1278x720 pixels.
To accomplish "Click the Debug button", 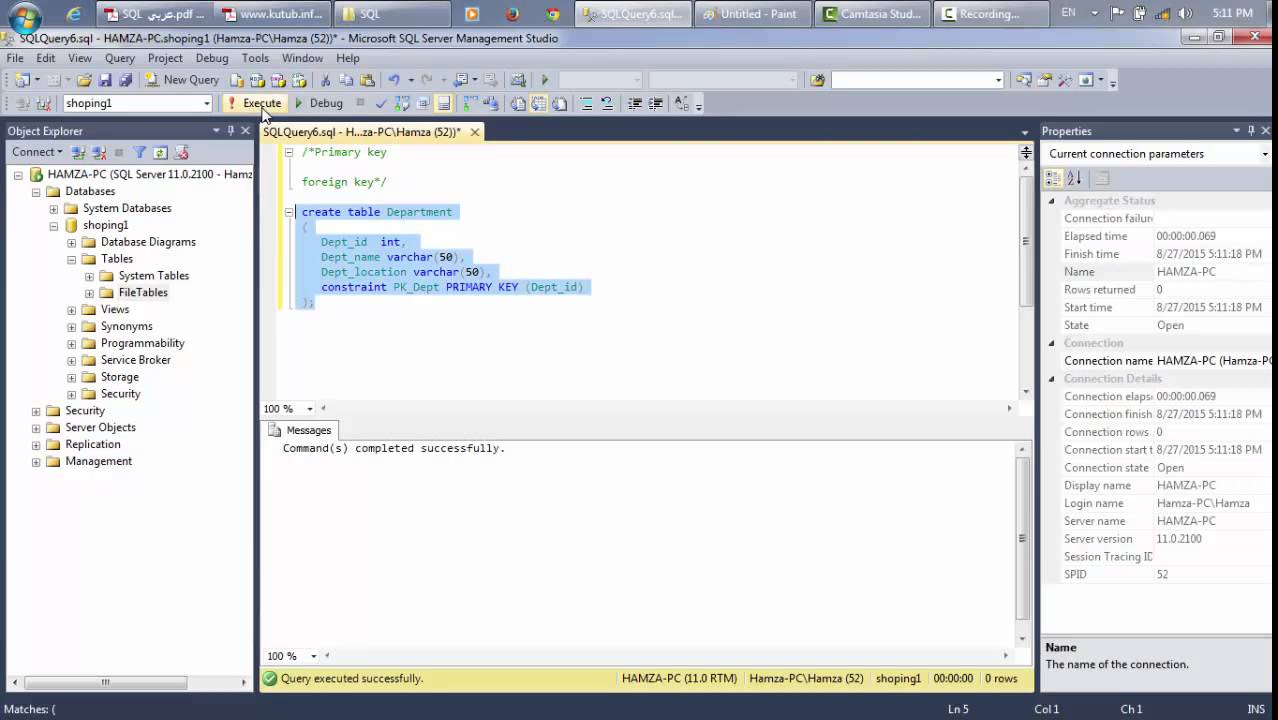I will 318,103.
